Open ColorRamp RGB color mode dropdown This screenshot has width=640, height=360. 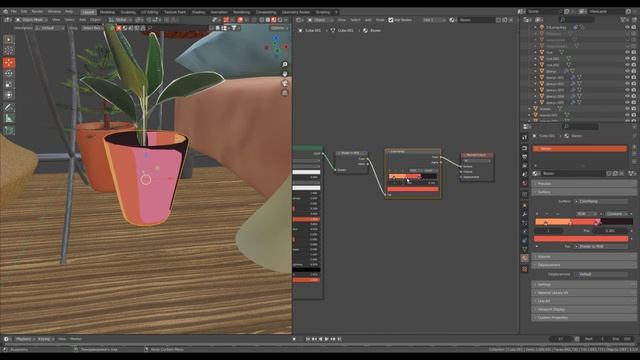pos(587,214)
